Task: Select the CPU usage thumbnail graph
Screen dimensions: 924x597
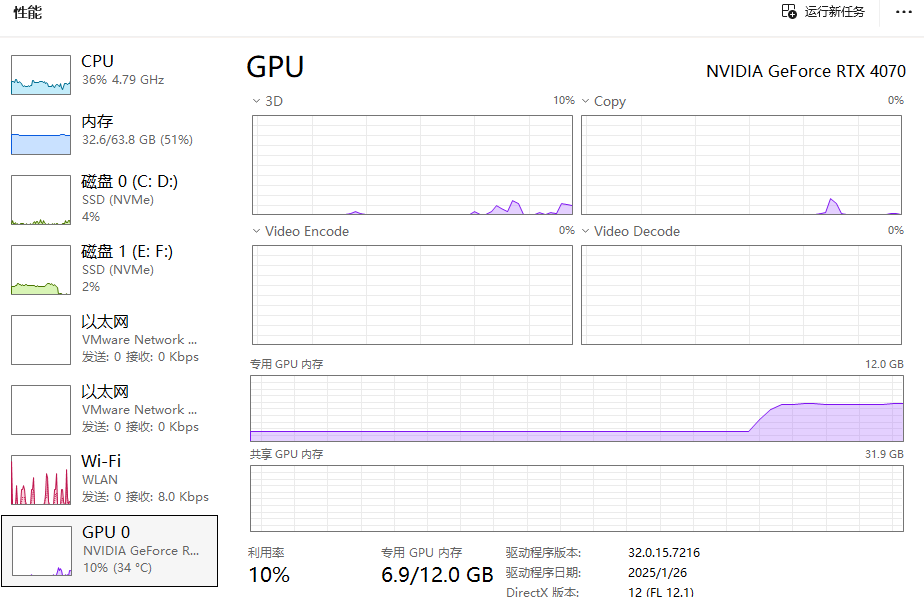Action: tap(41, 74)
